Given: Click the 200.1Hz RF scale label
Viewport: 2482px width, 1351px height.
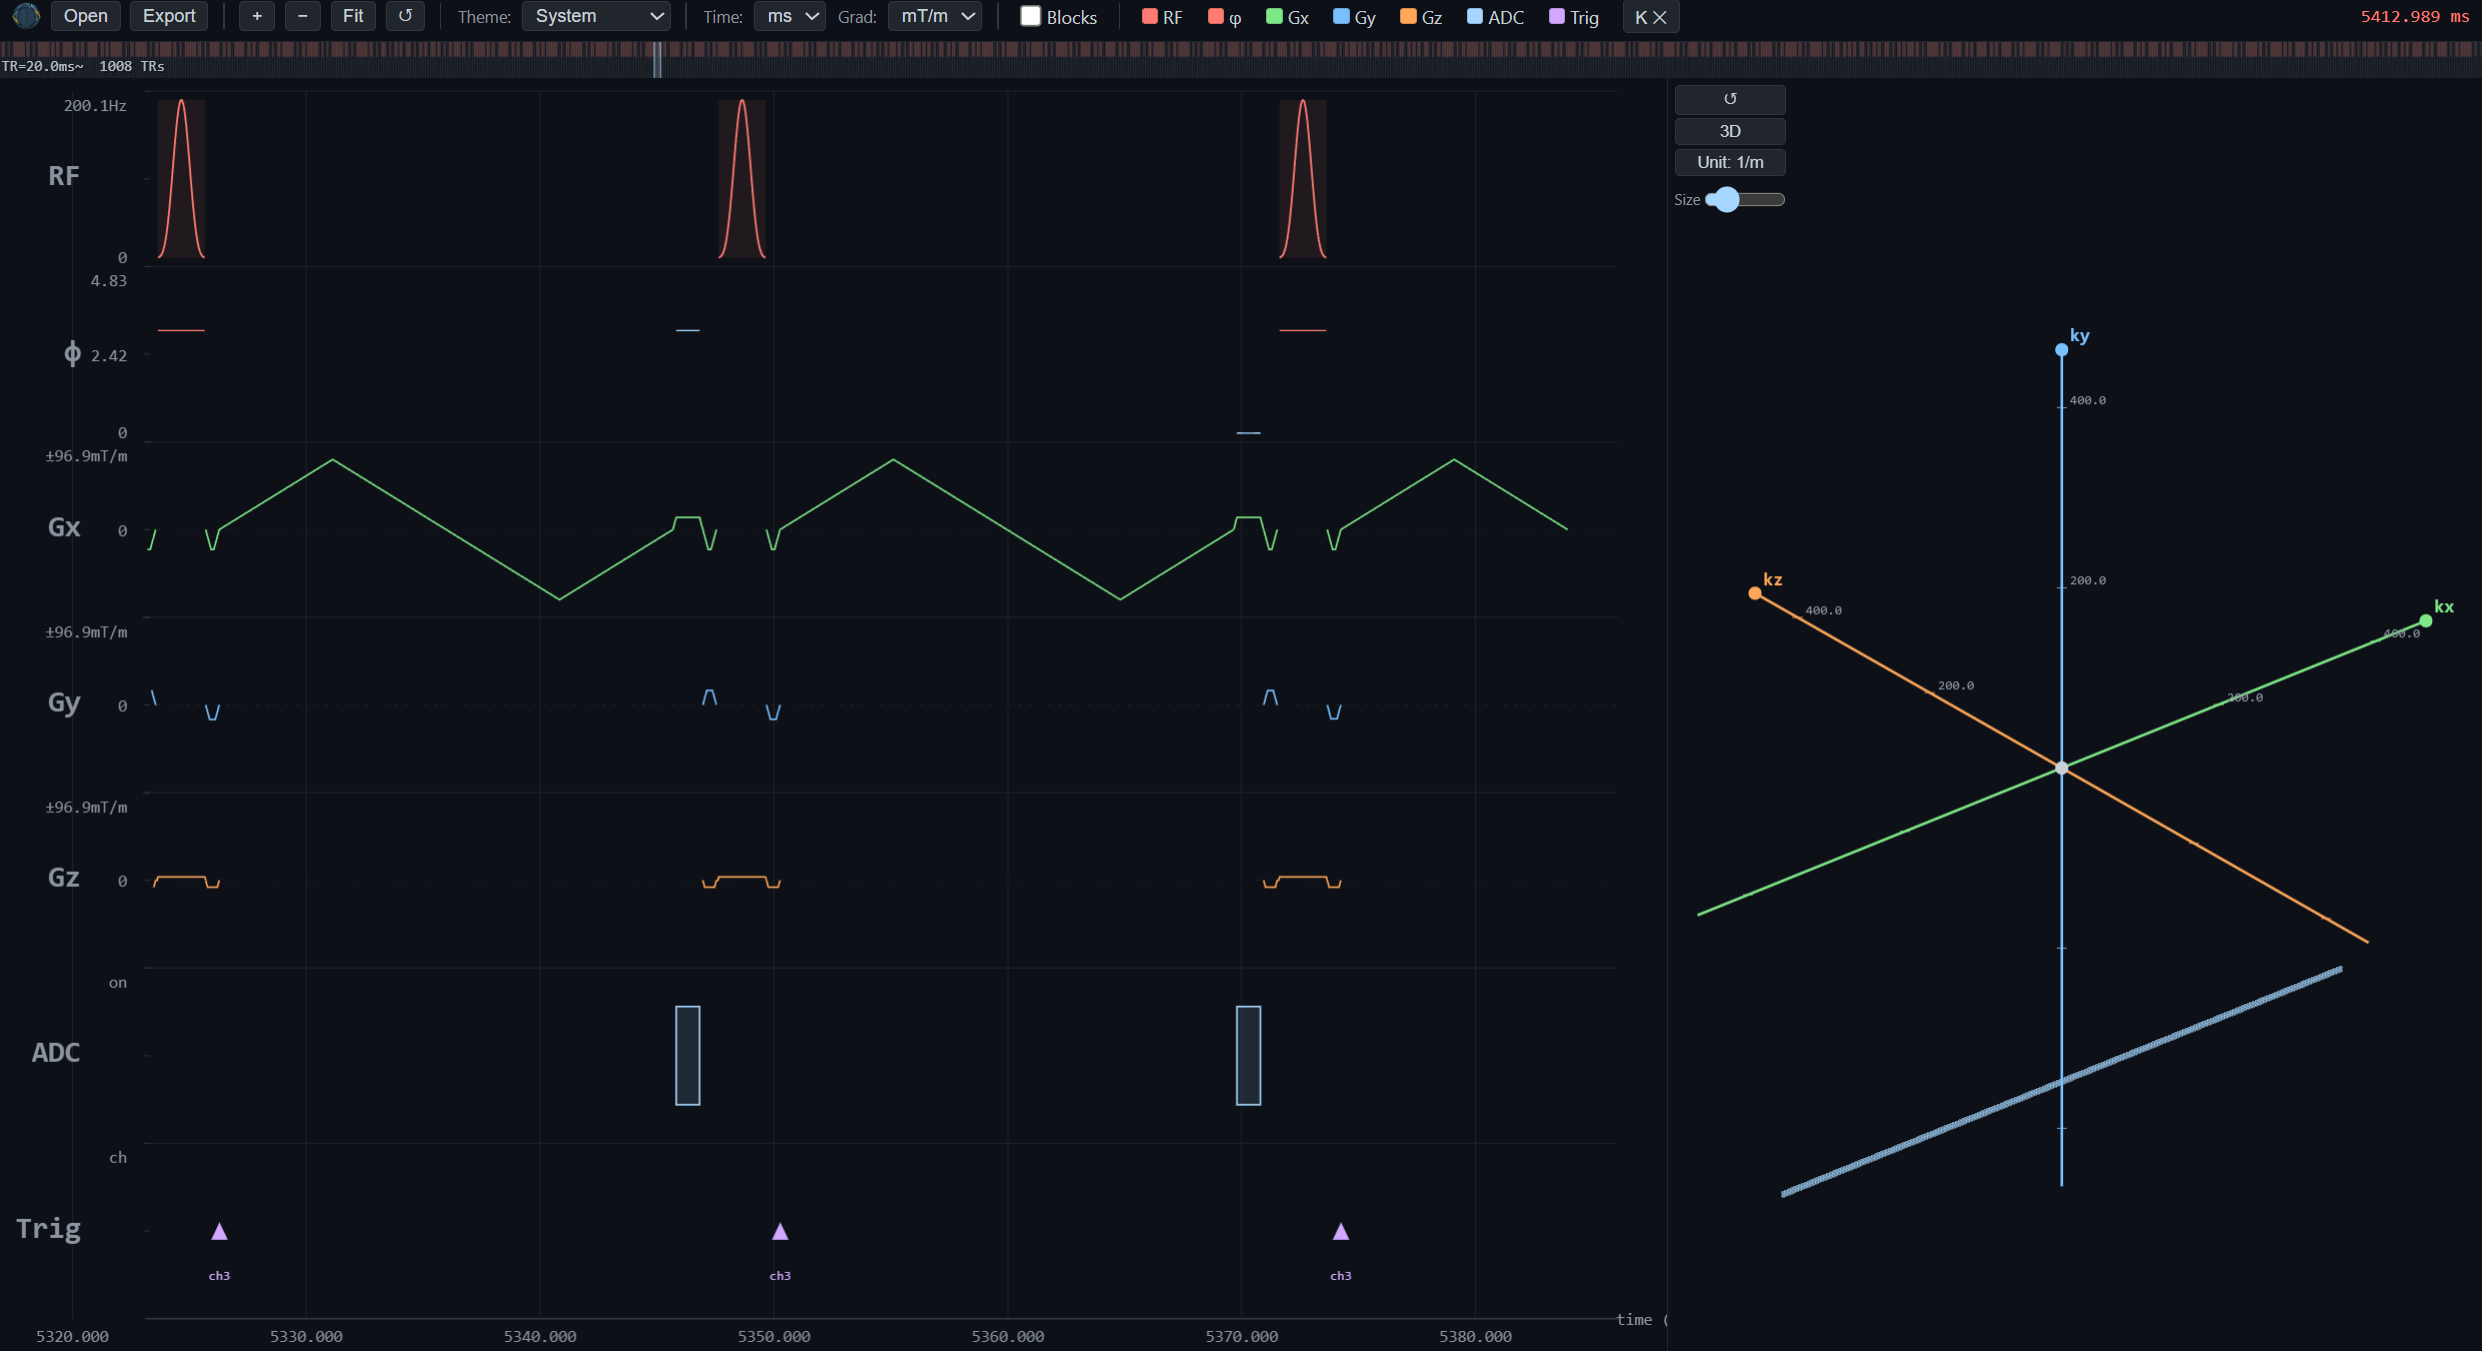Looking at the screenshot, I should point(95,106).
